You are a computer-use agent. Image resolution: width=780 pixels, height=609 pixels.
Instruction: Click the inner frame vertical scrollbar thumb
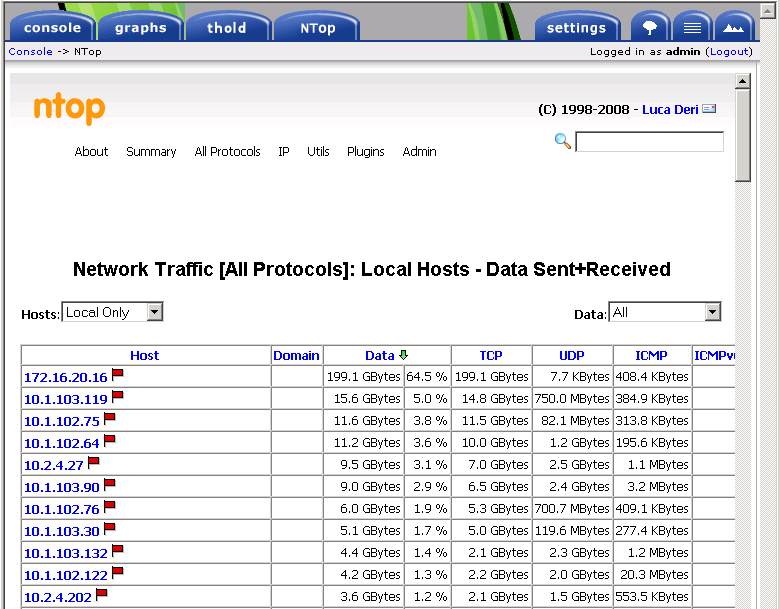[743, 135]
